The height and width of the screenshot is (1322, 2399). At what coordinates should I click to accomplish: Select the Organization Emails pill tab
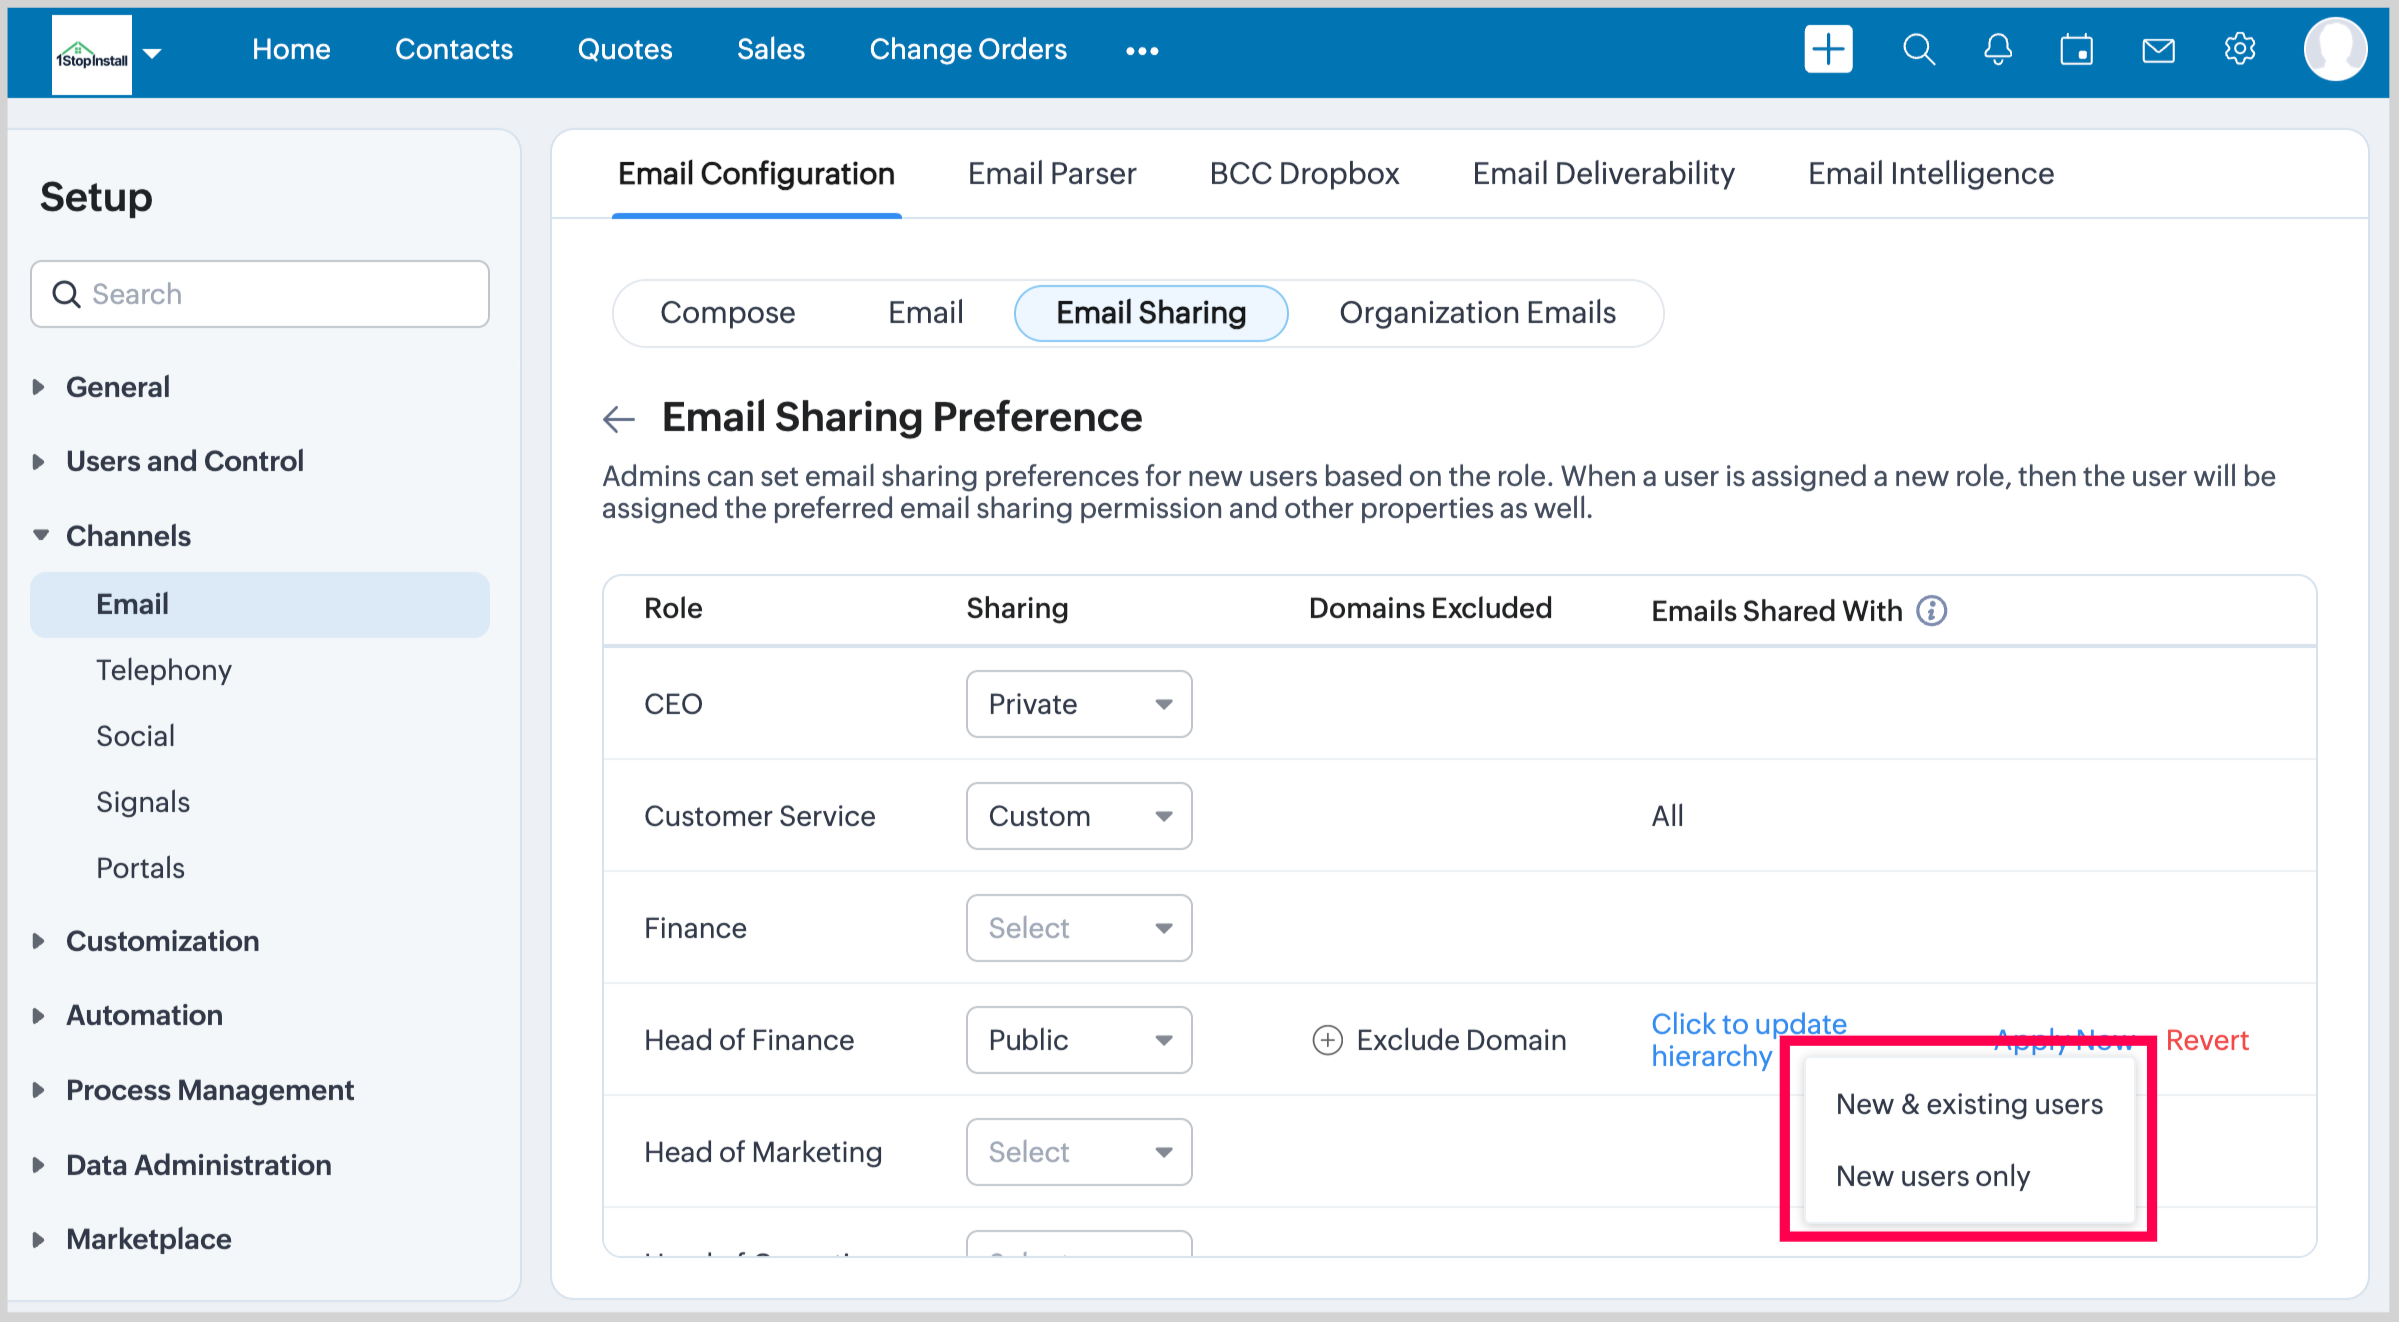[1476, 313]
